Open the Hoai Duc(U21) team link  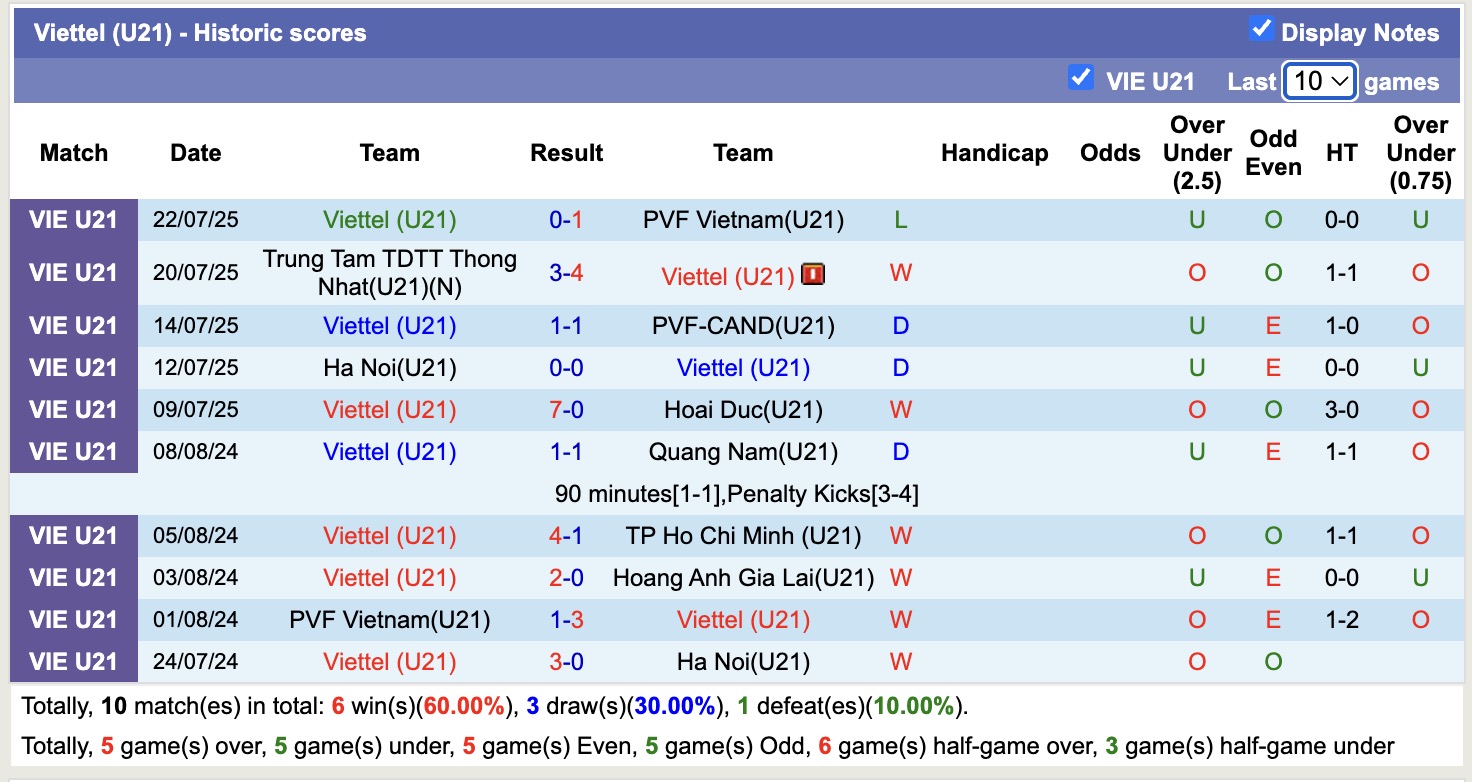coord(743,409)
